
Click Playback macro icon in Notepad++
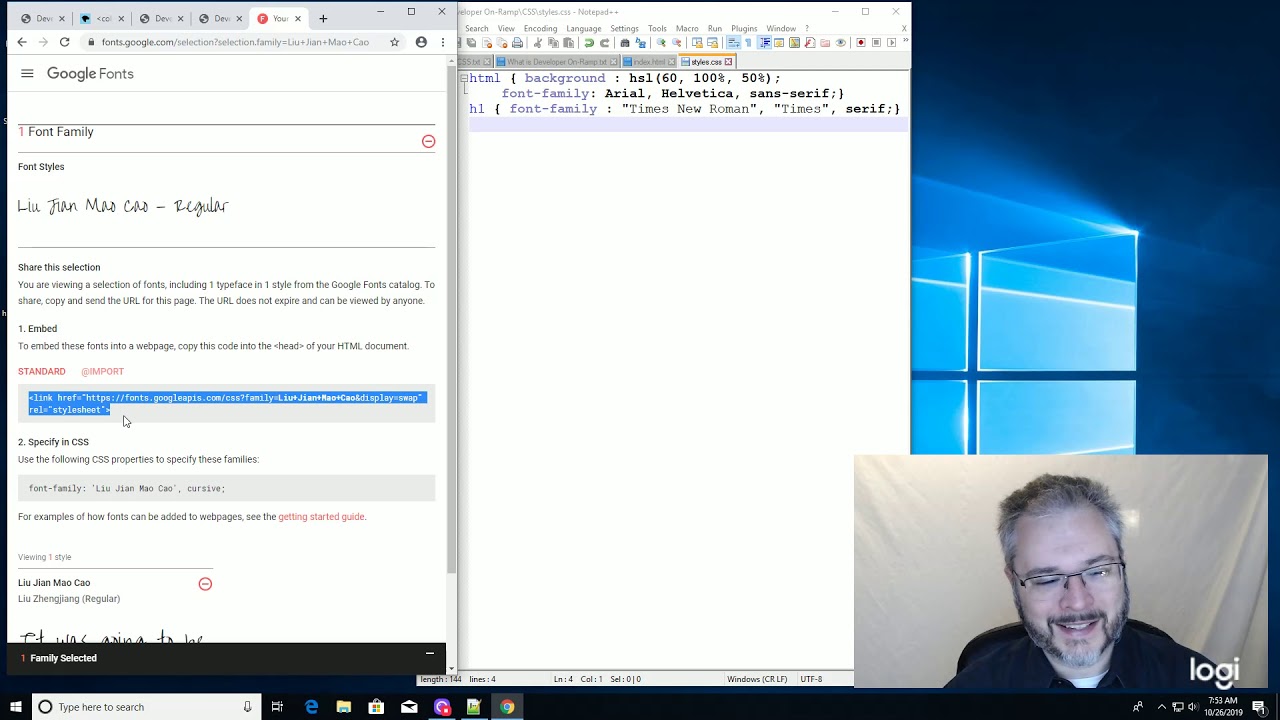pyautogui.click(x=891, y=43)
